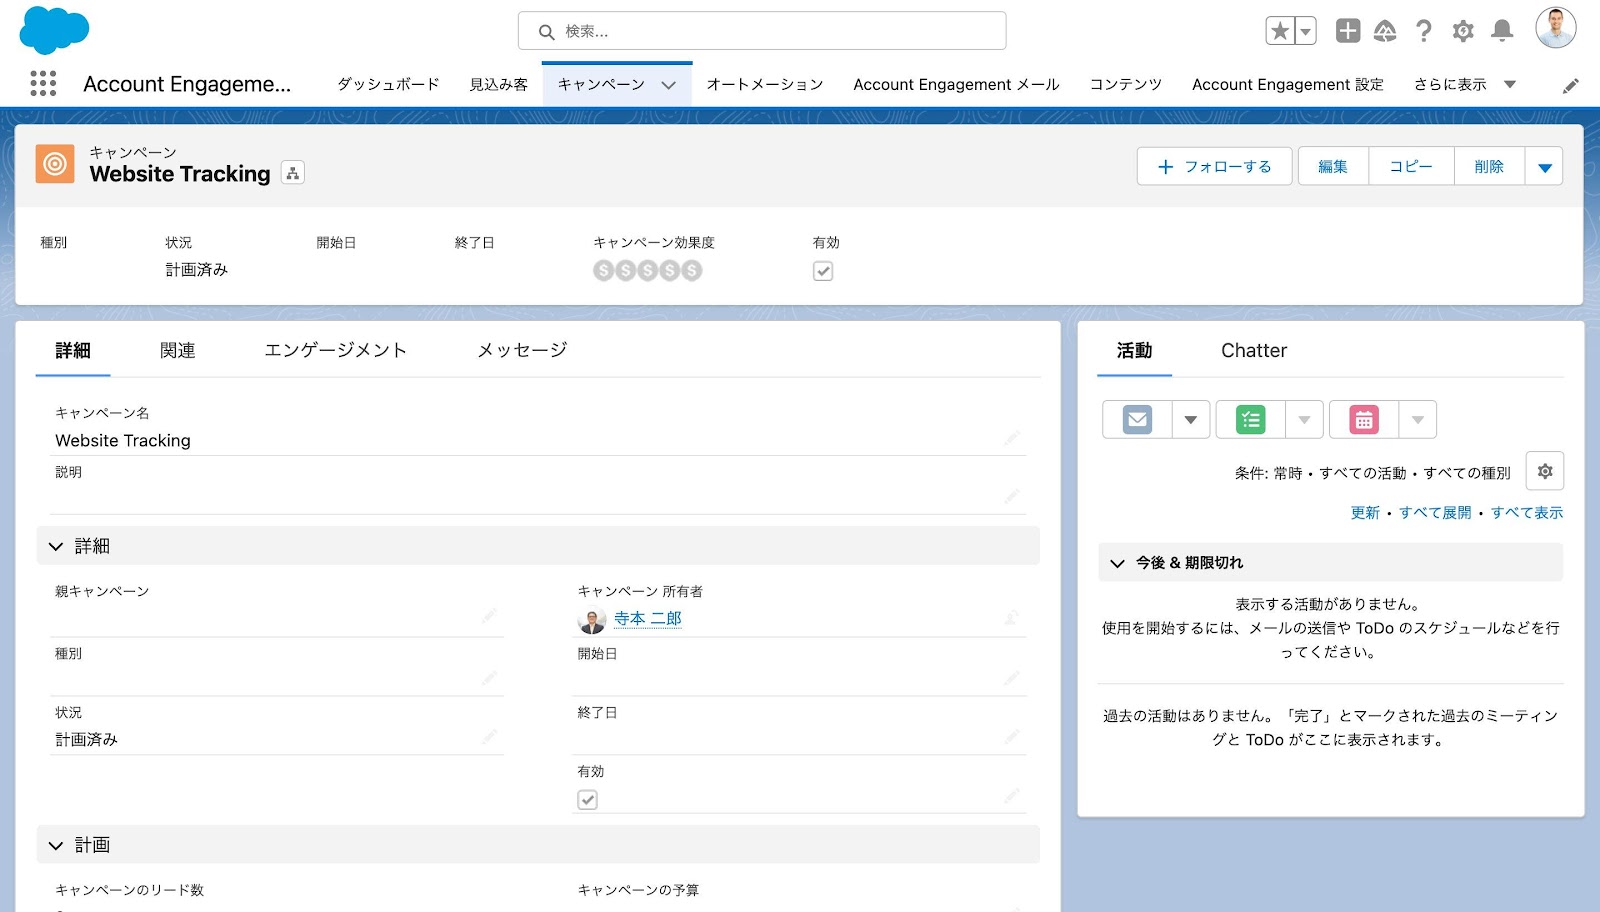Open the コンテンツ tab
This screenshot has height=912, width=1600.
pos(1126,85)
